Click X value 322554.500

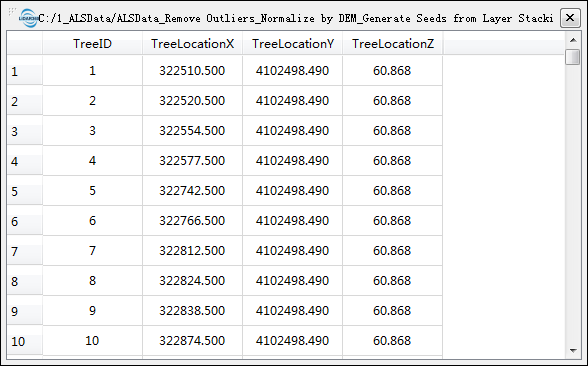pos(192,130)
